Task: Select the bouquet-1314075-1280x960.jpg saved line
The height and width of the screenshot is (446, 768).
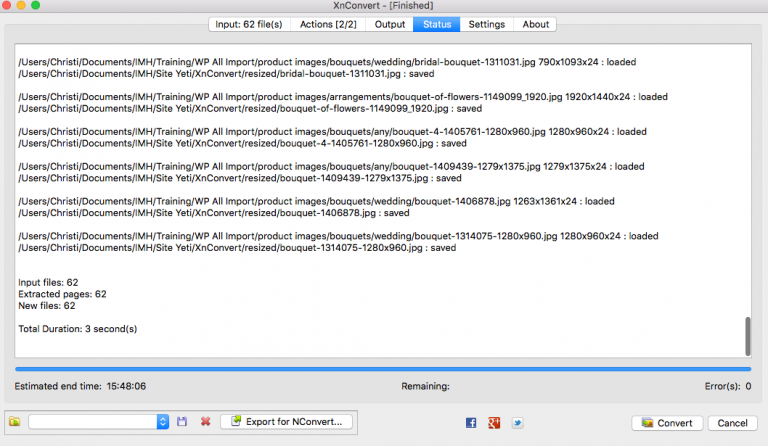Action: tap(237, 248)
